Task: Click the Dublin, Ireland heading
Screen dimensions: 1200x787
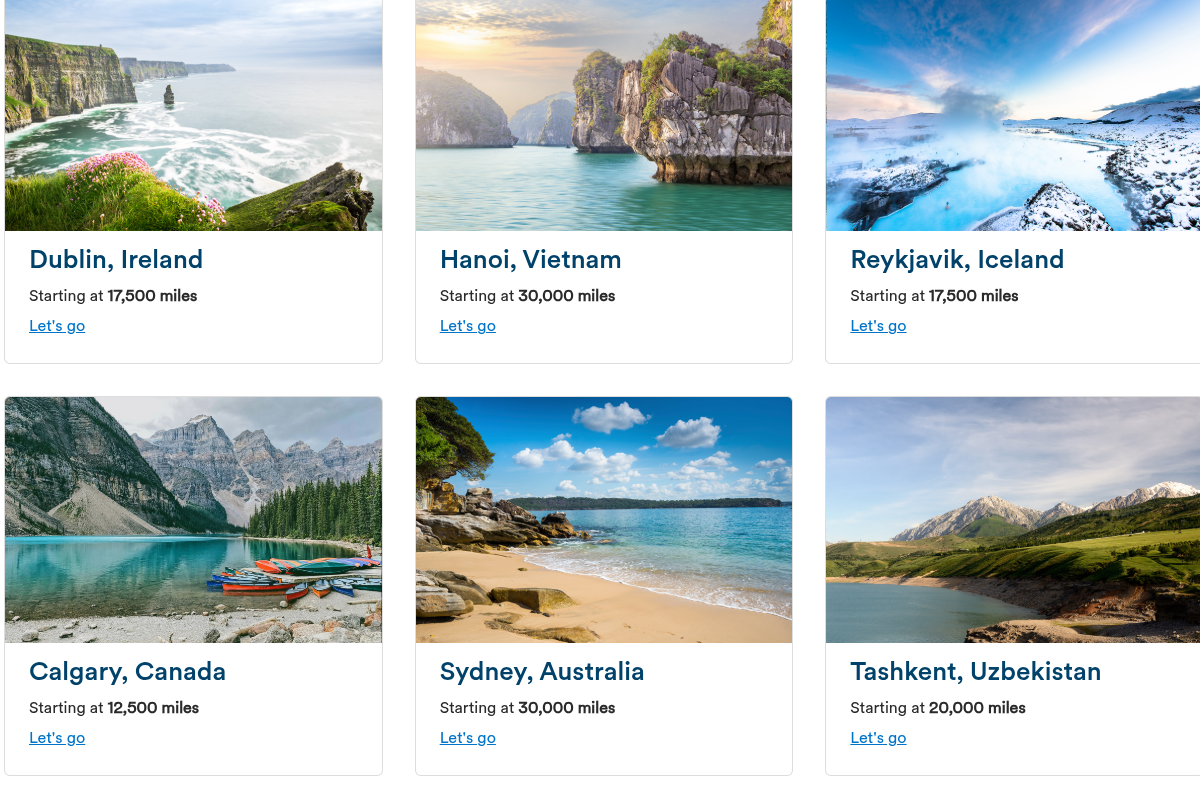Action: click(116, 260)
